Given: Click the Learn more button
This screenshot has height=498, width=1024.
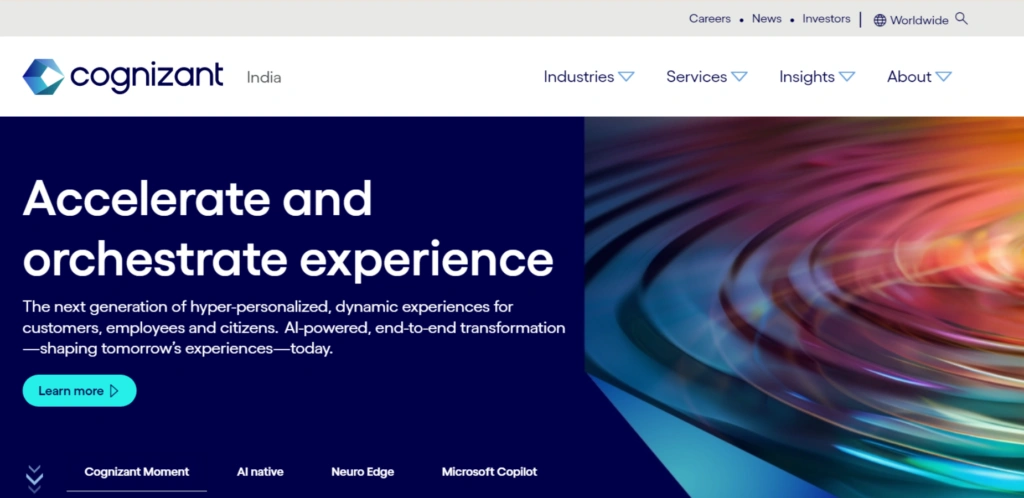Looking at the screenshot, I should coord(80,391).
